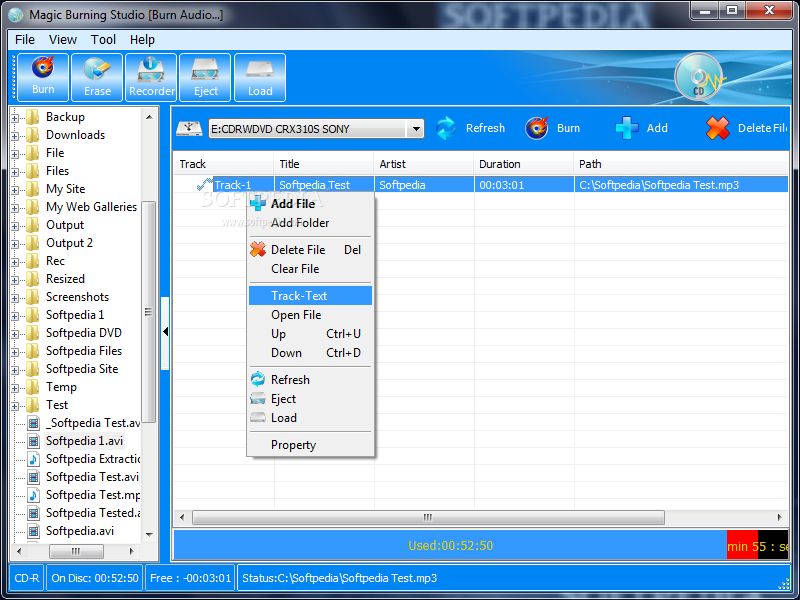Click the Used:00:52:50 capacity bar

click(x=451, y=546)
